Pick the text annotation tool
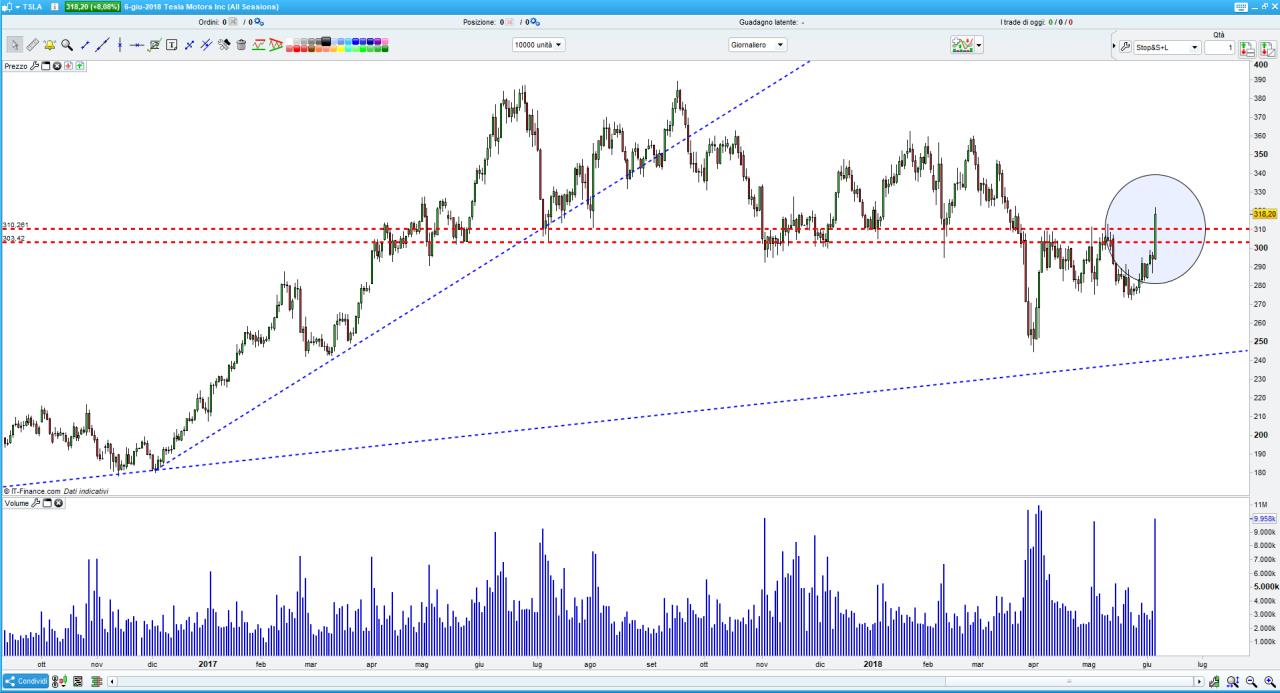Screen dimensions: 1280x693 tap(172, 45)
